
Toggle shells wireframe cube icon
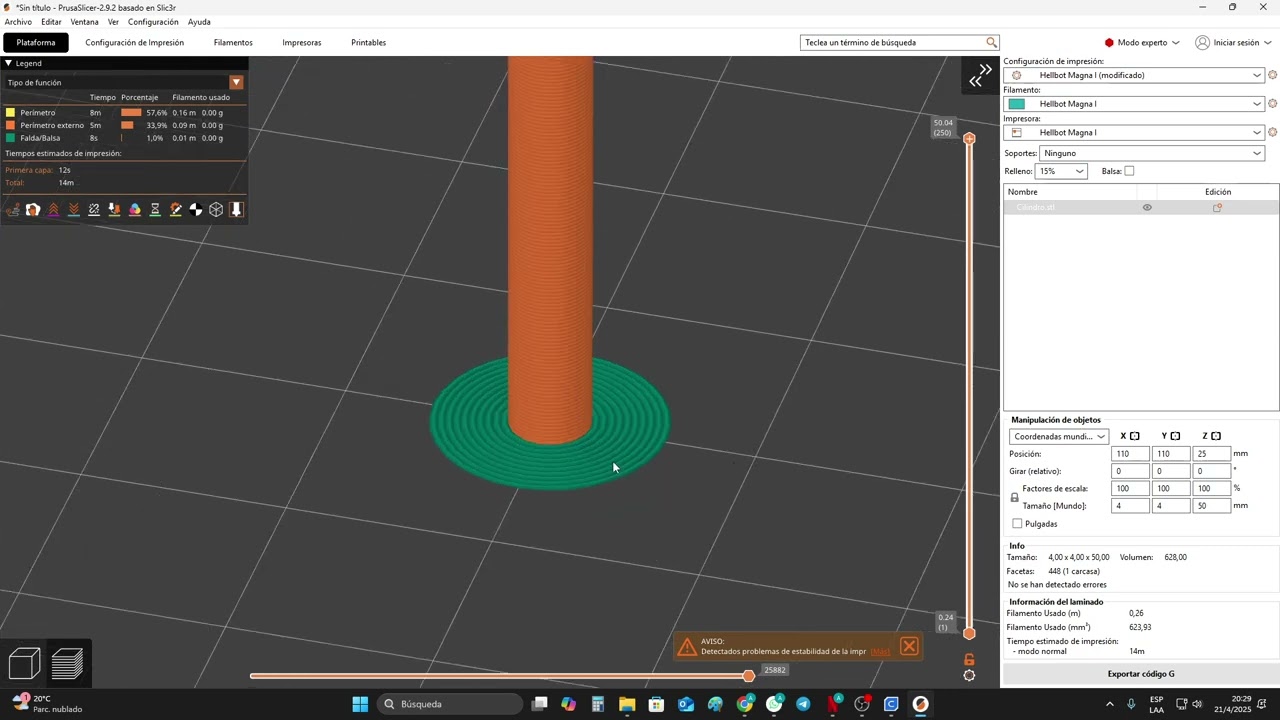coord(216,210)
